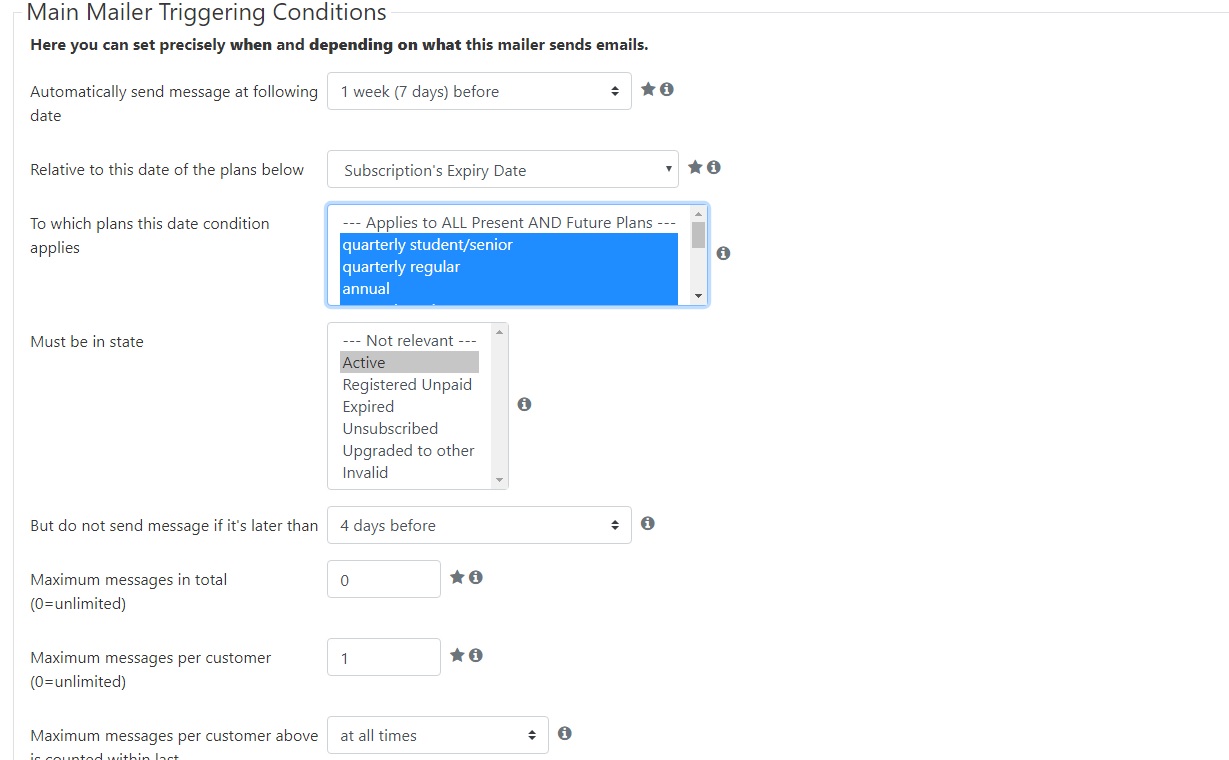1229x760 pixels.
Task: Select the 'quarterly regular' plan
Action: (509, 266)
